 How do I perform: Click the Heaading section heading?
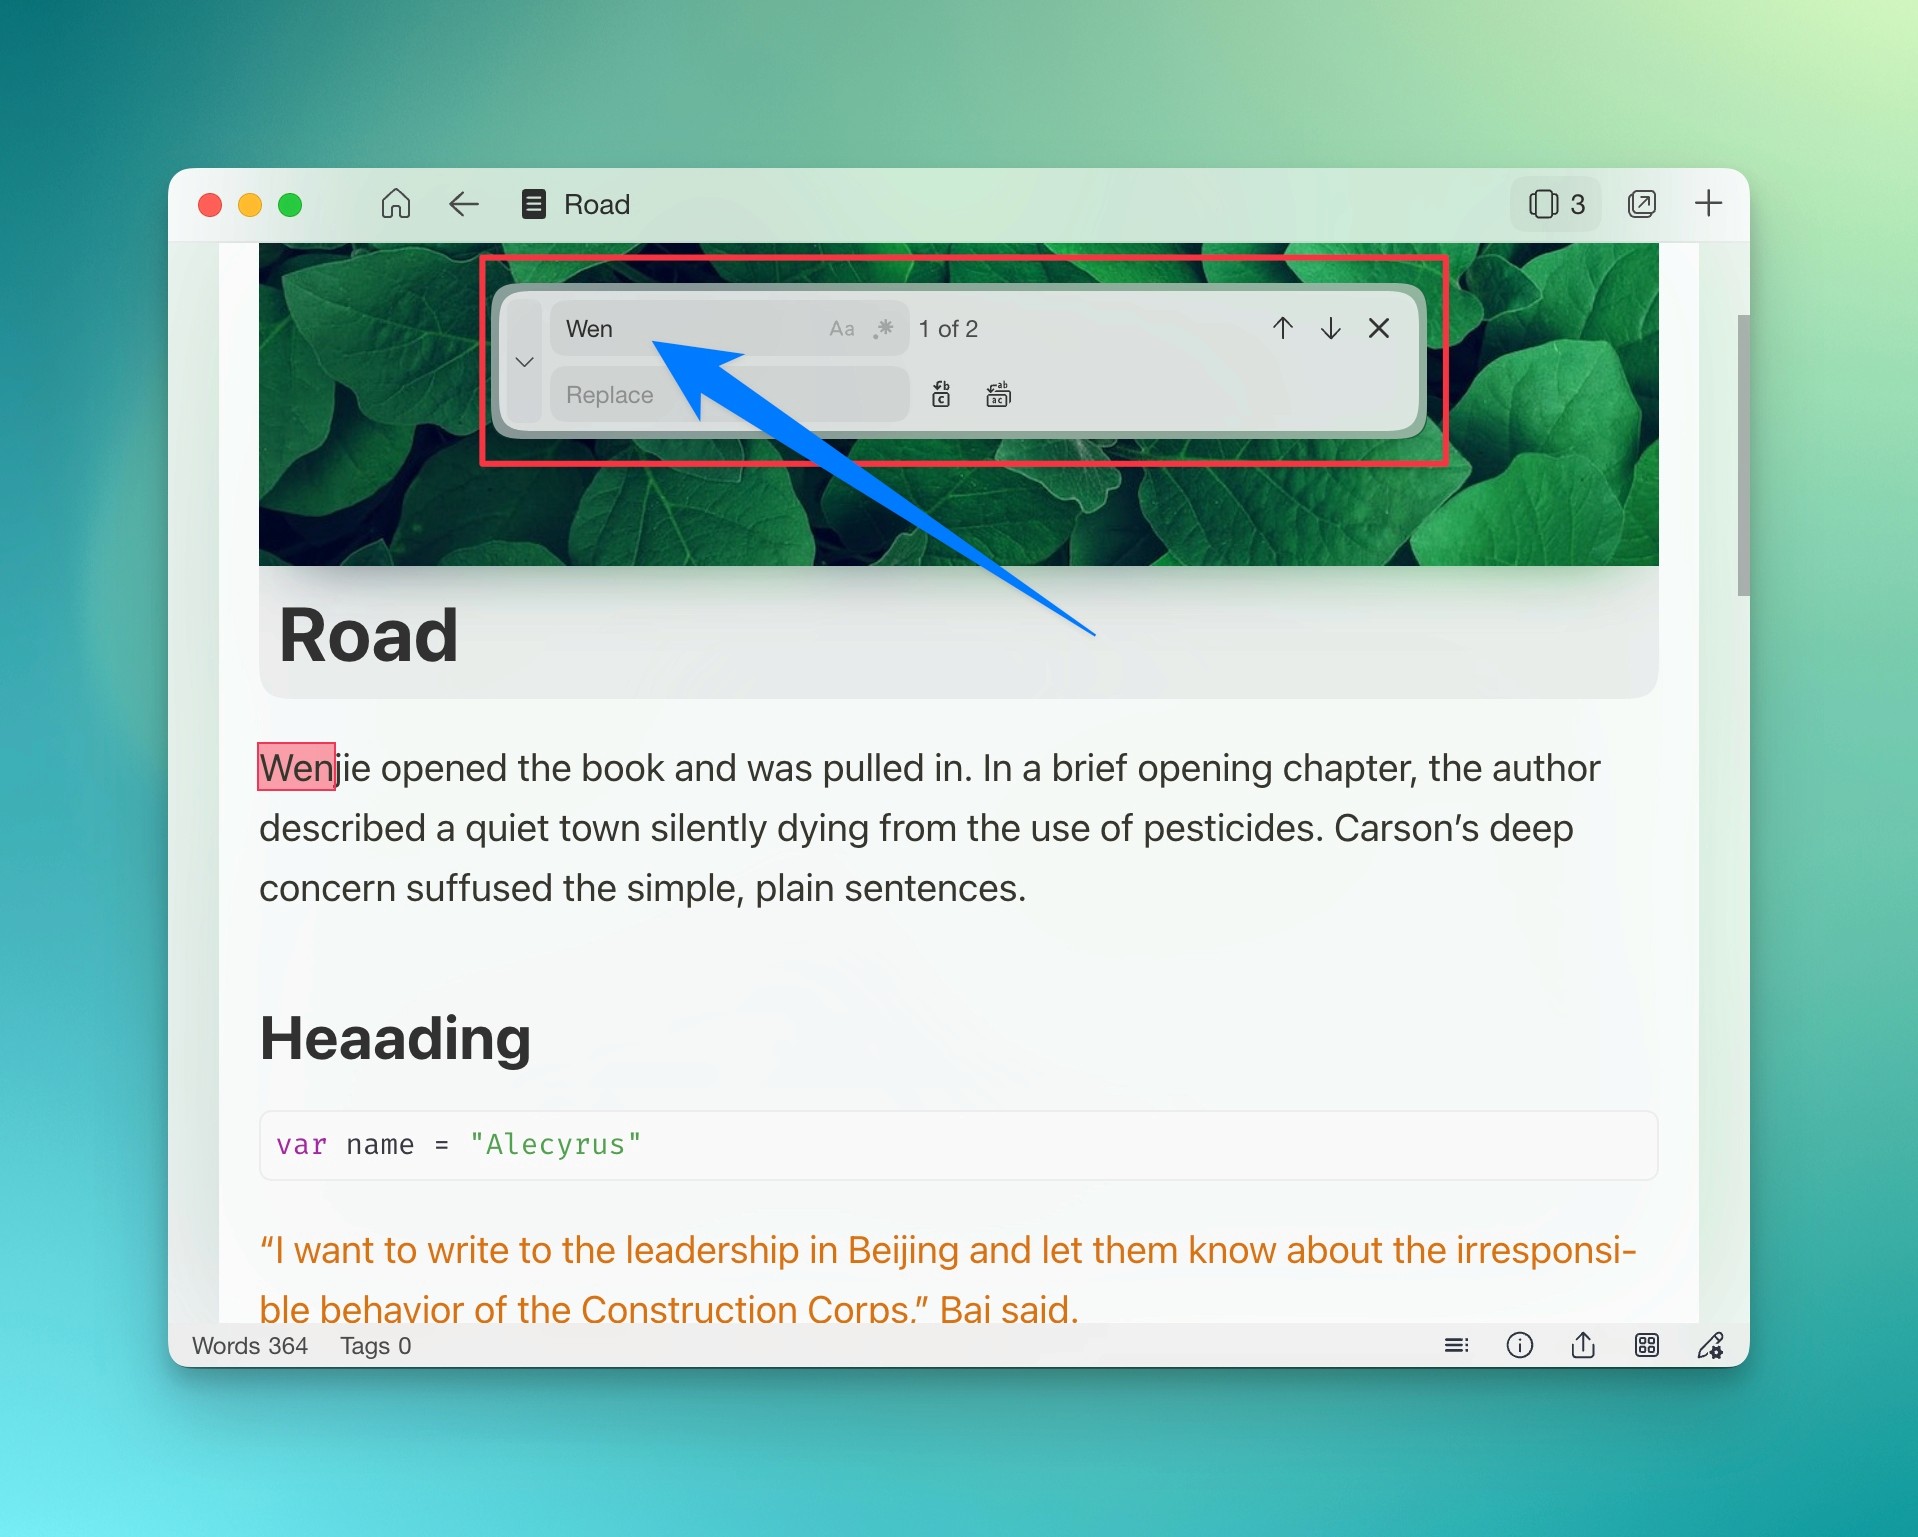pyautogui.click(x=395, y=1038)
